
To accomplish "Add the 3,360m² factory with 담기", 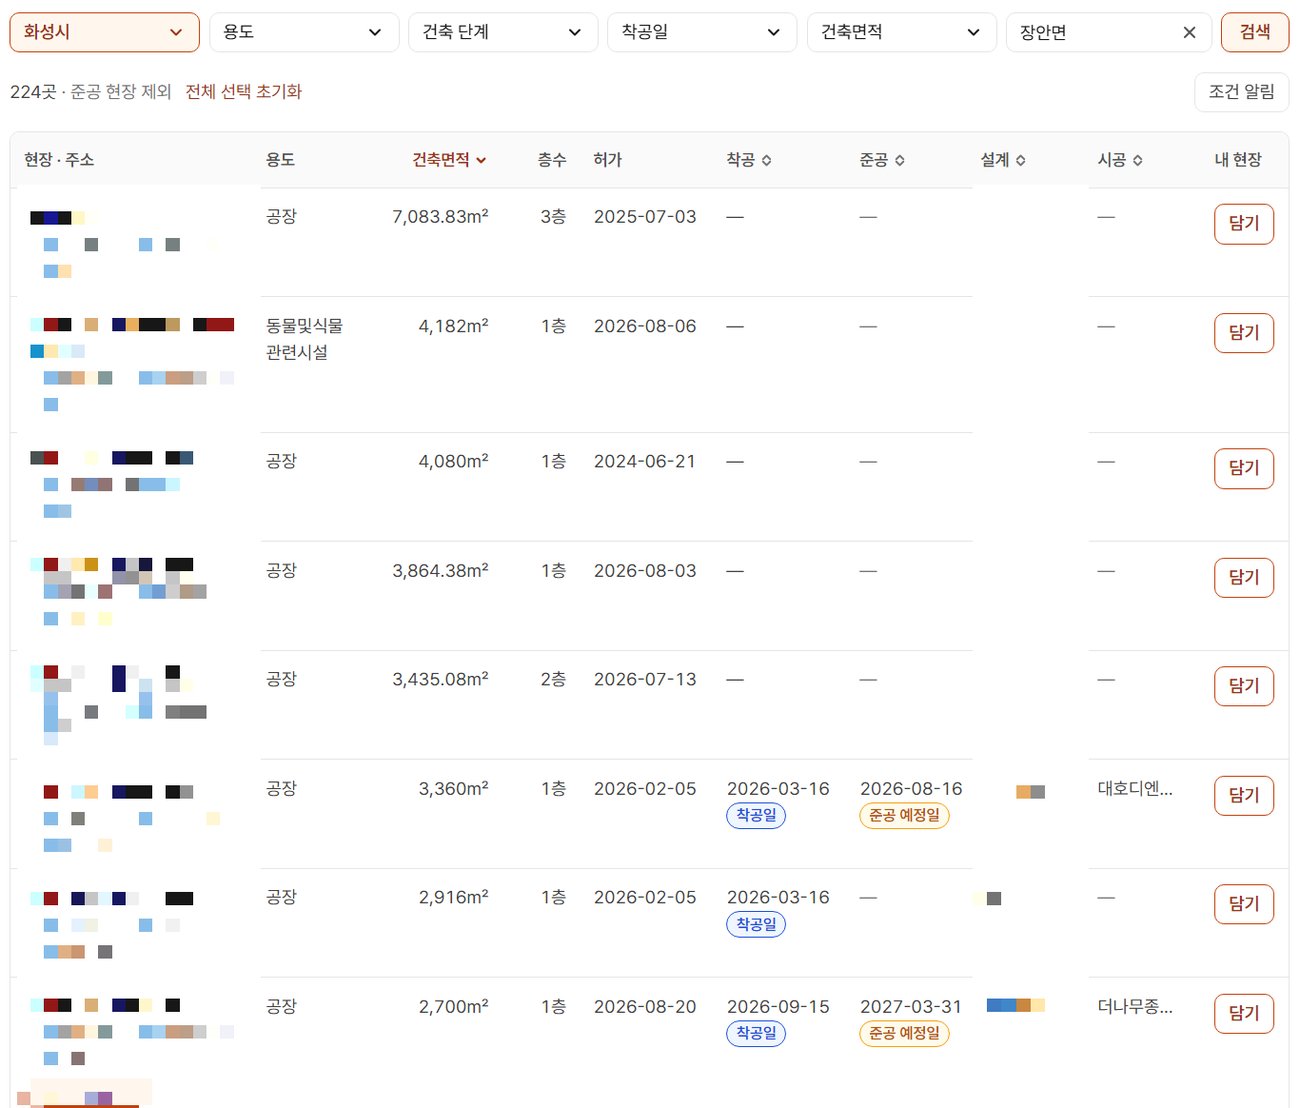I will pyautogui.click(x=1244, y=795).
